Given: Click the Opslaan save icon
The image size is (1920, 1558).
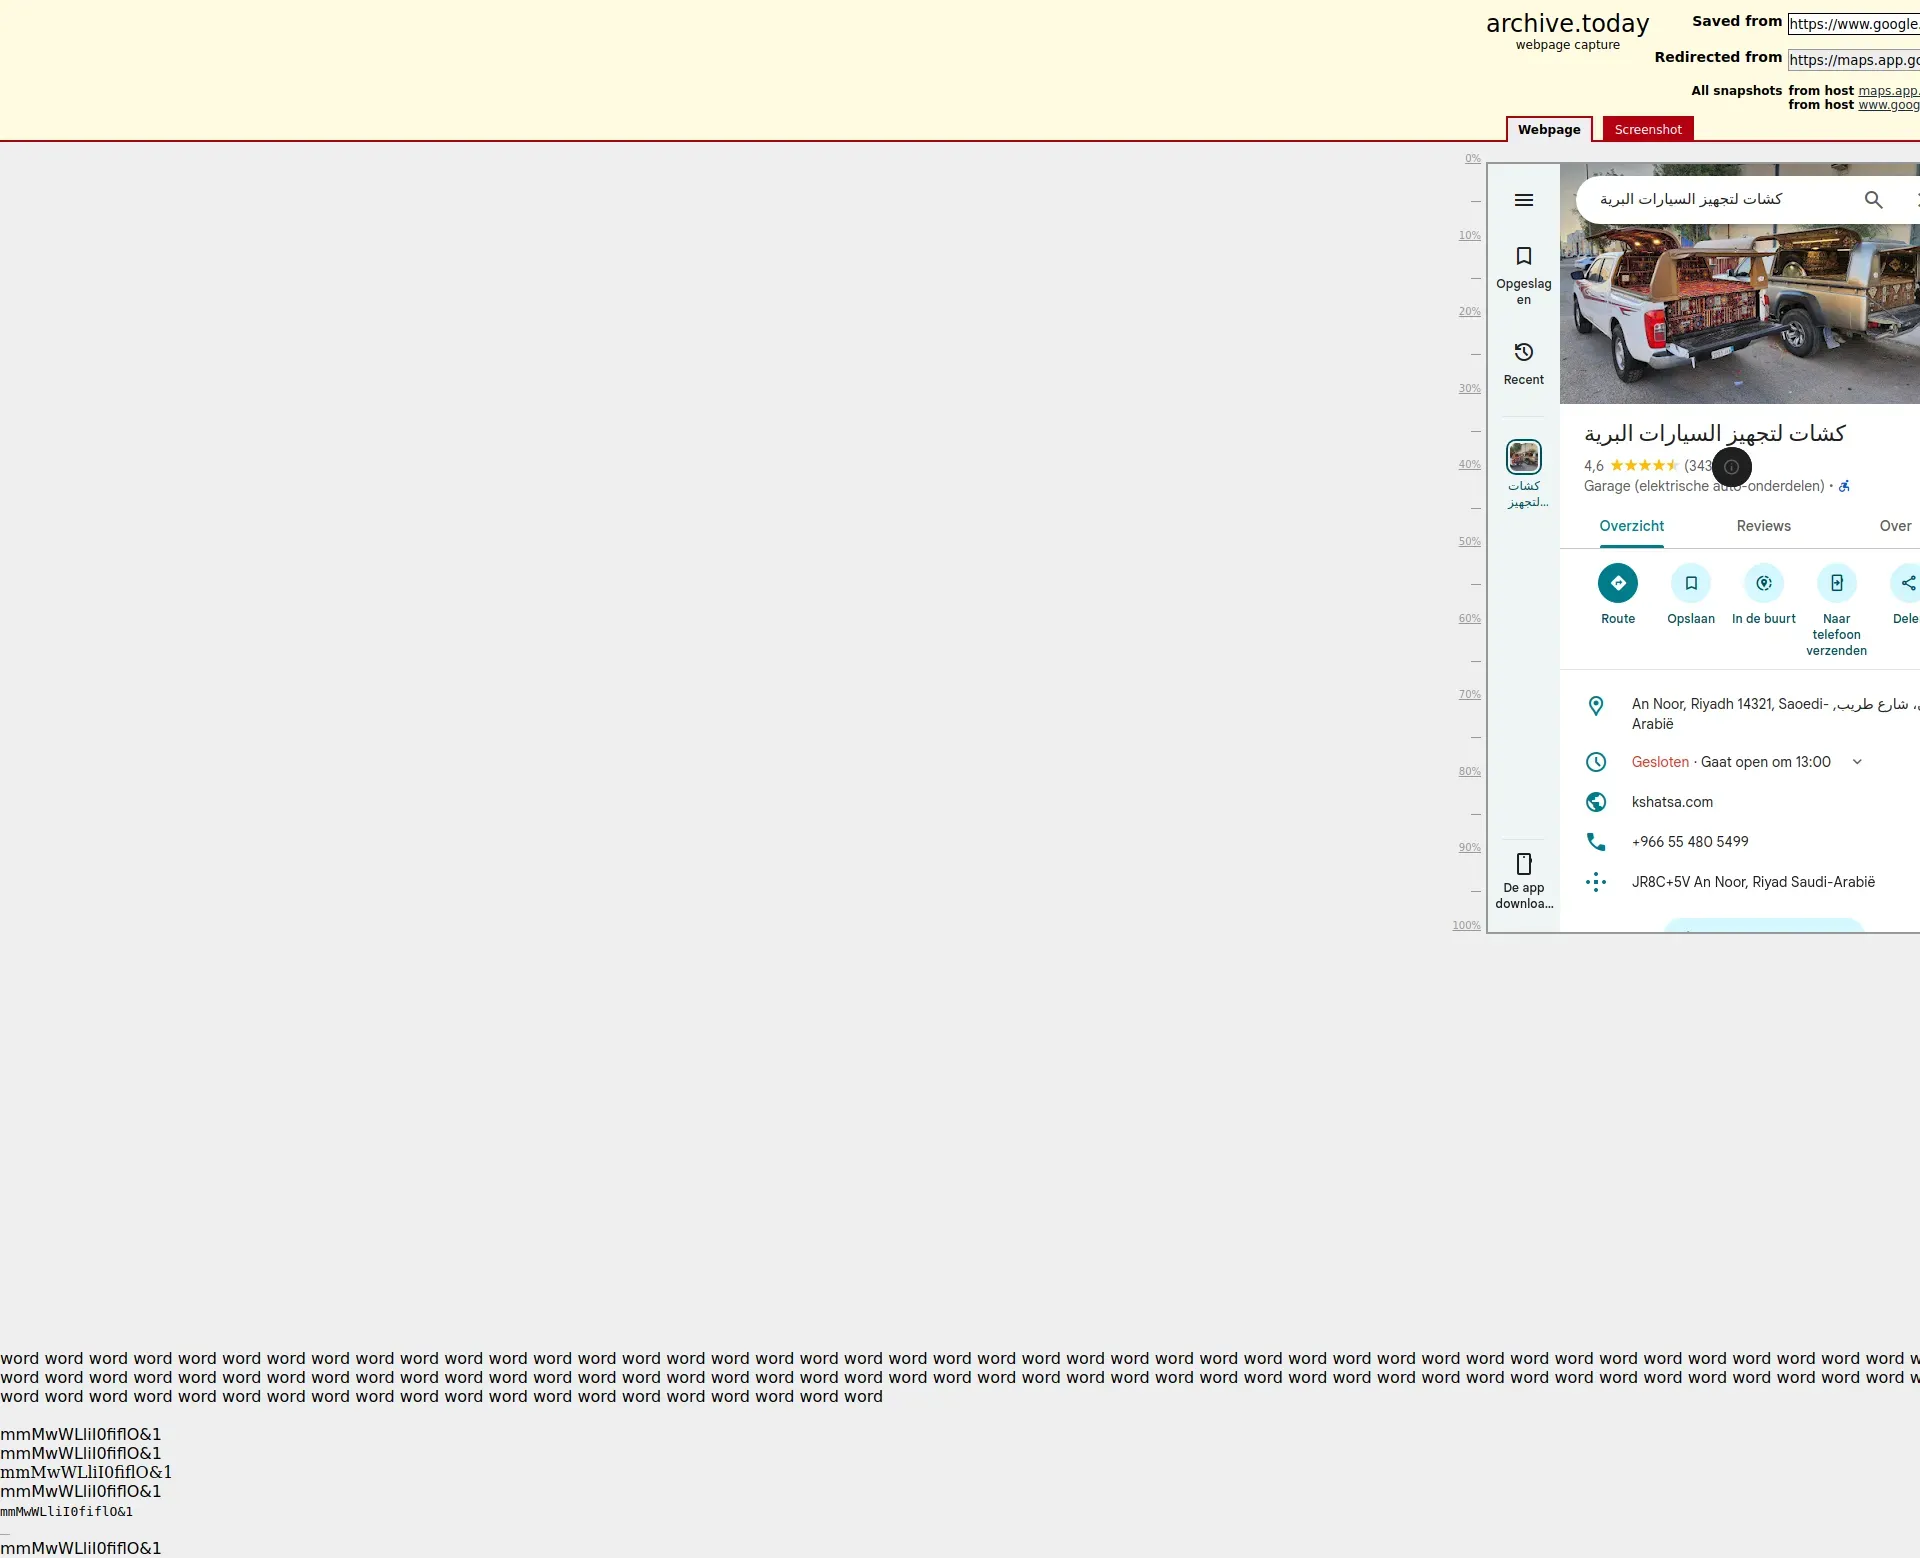Looking at the screenshot, I should point(1690,583).
